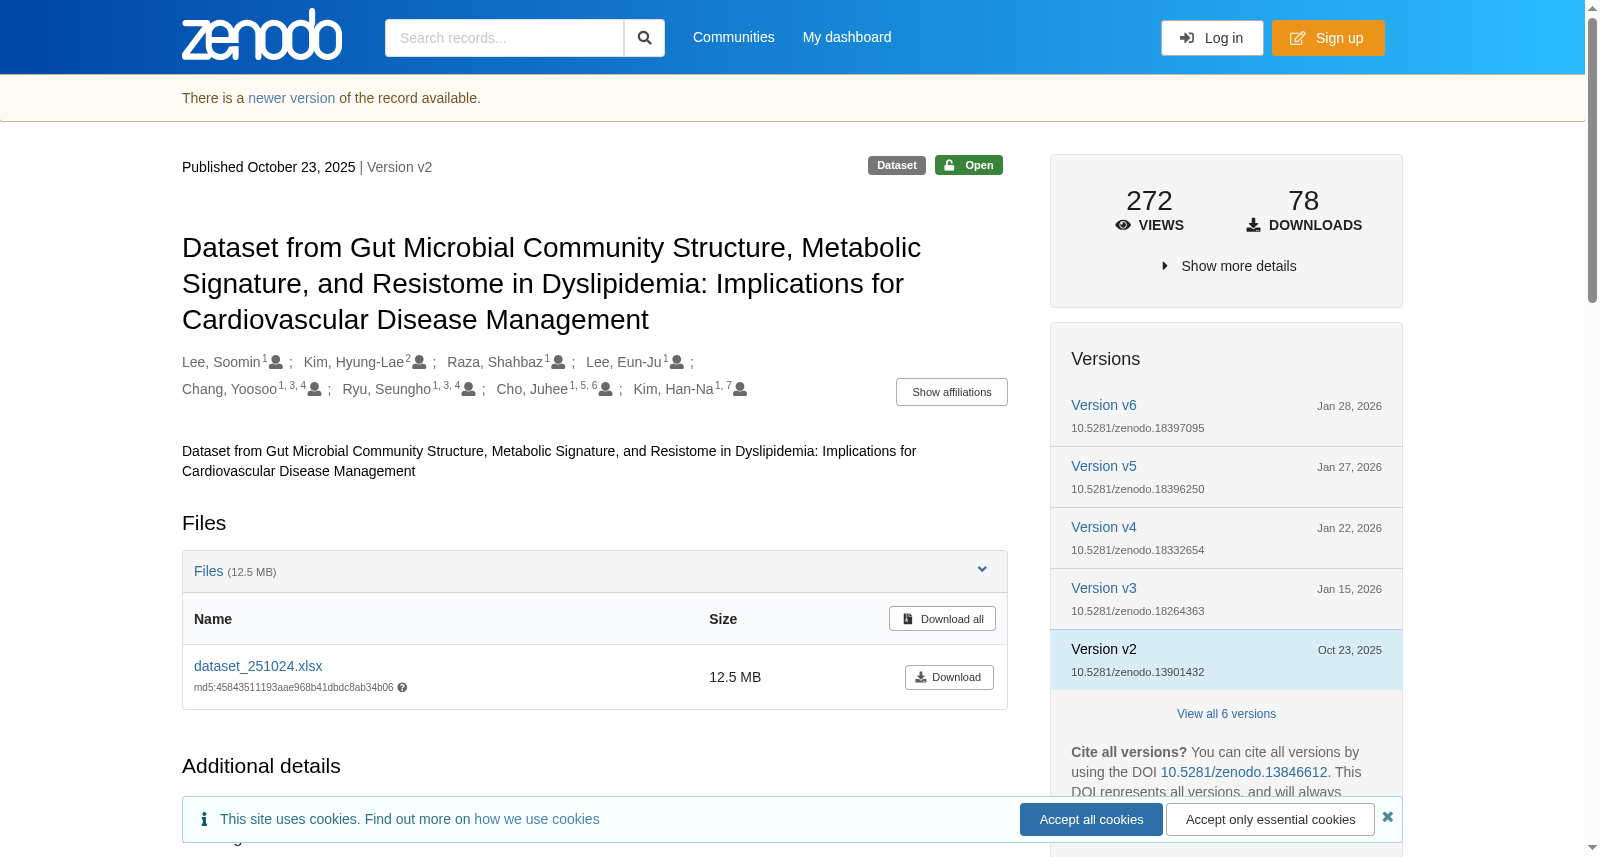Click Accept only essential cookies

(x=1270, y=820)
